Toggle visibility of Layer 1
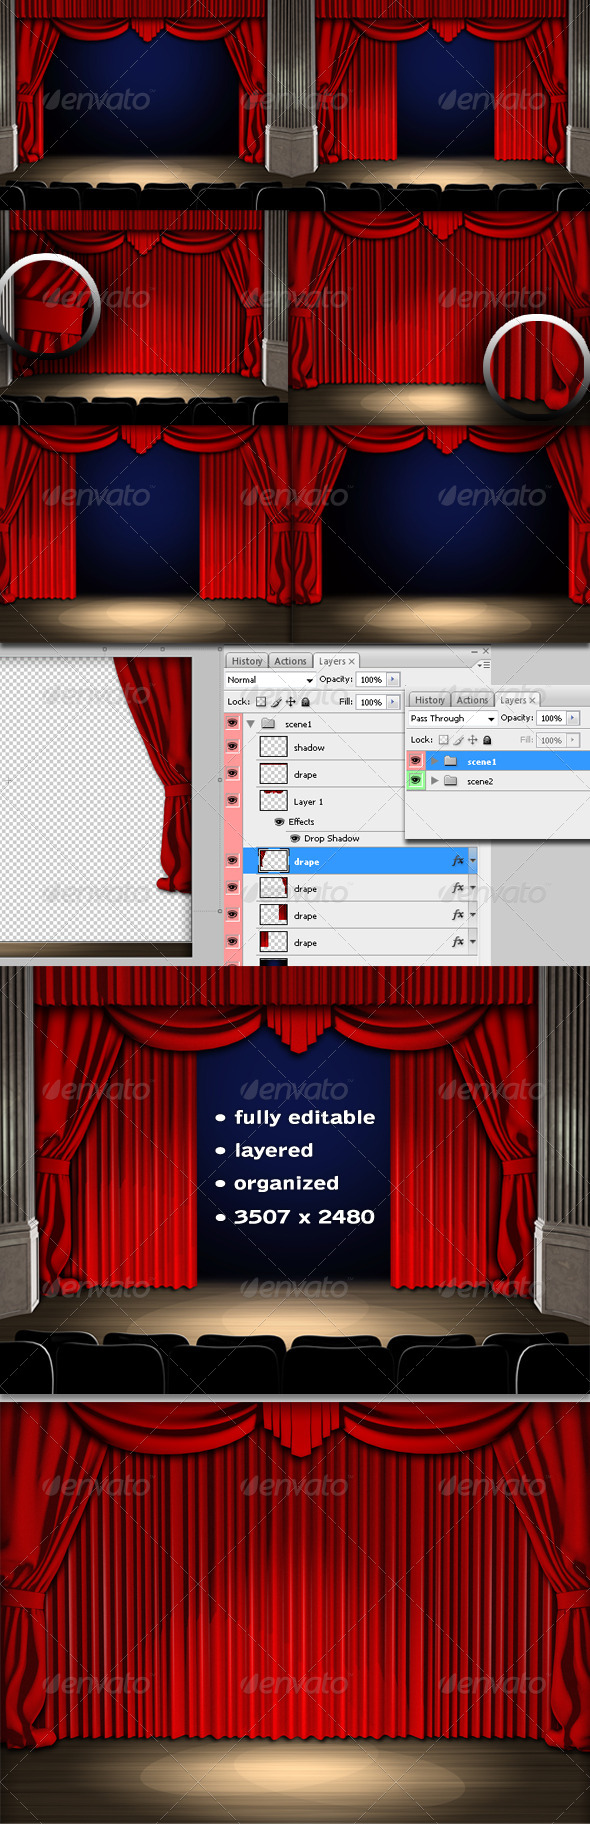The width and height of the screenshot is (590, 1824). tap(233, 800)
